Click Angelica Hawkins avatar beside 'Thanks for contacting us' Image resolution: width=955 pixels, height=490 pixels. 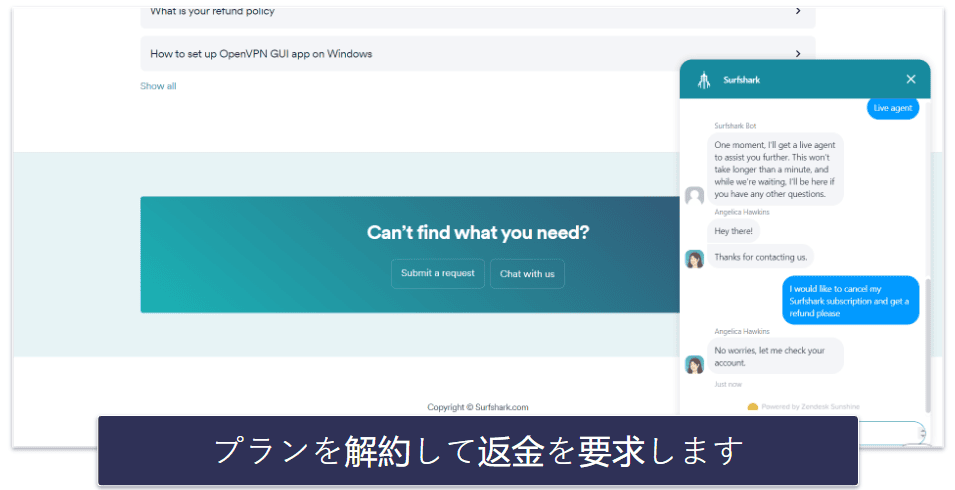pos(694,259)
